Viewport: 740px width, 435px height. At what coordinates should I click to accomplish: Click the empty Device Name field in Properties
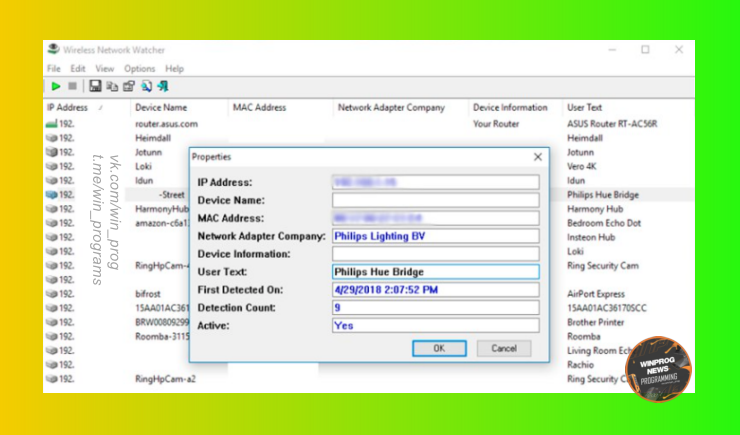(435, 200)
